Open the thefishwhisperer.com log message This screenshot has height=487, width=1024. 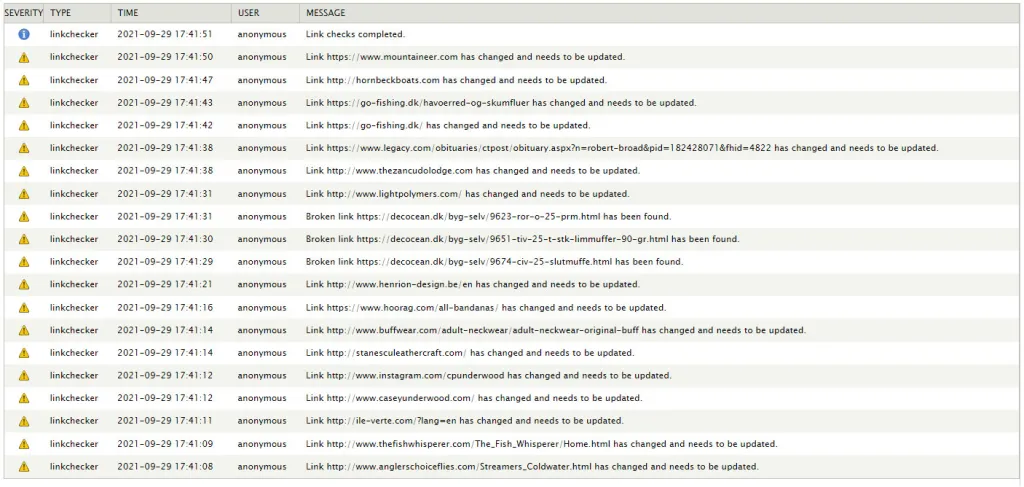(541, 444)
